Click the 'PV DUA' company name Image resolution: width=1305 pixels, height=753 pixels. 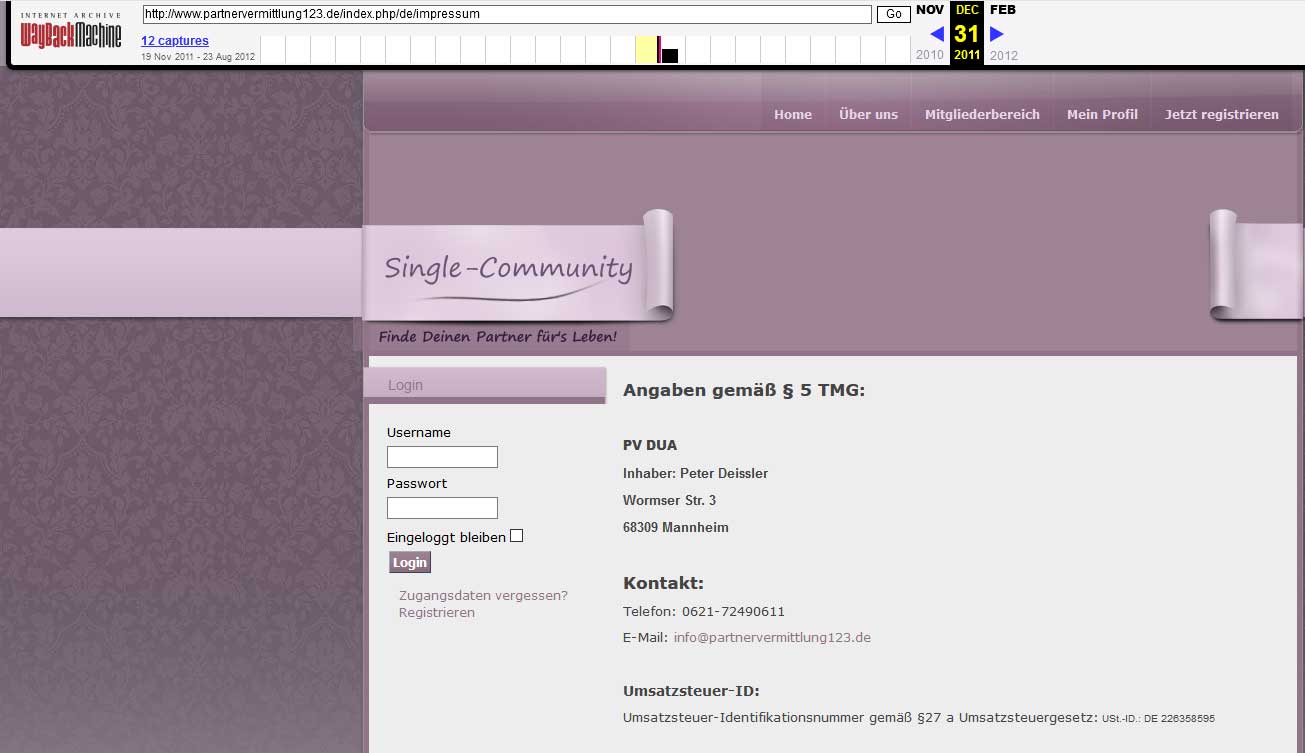click(x=650, y=445)
